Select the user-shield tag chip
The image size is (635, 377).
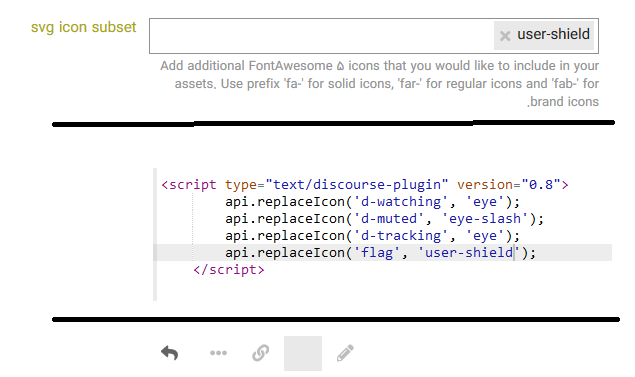(543, 35)
